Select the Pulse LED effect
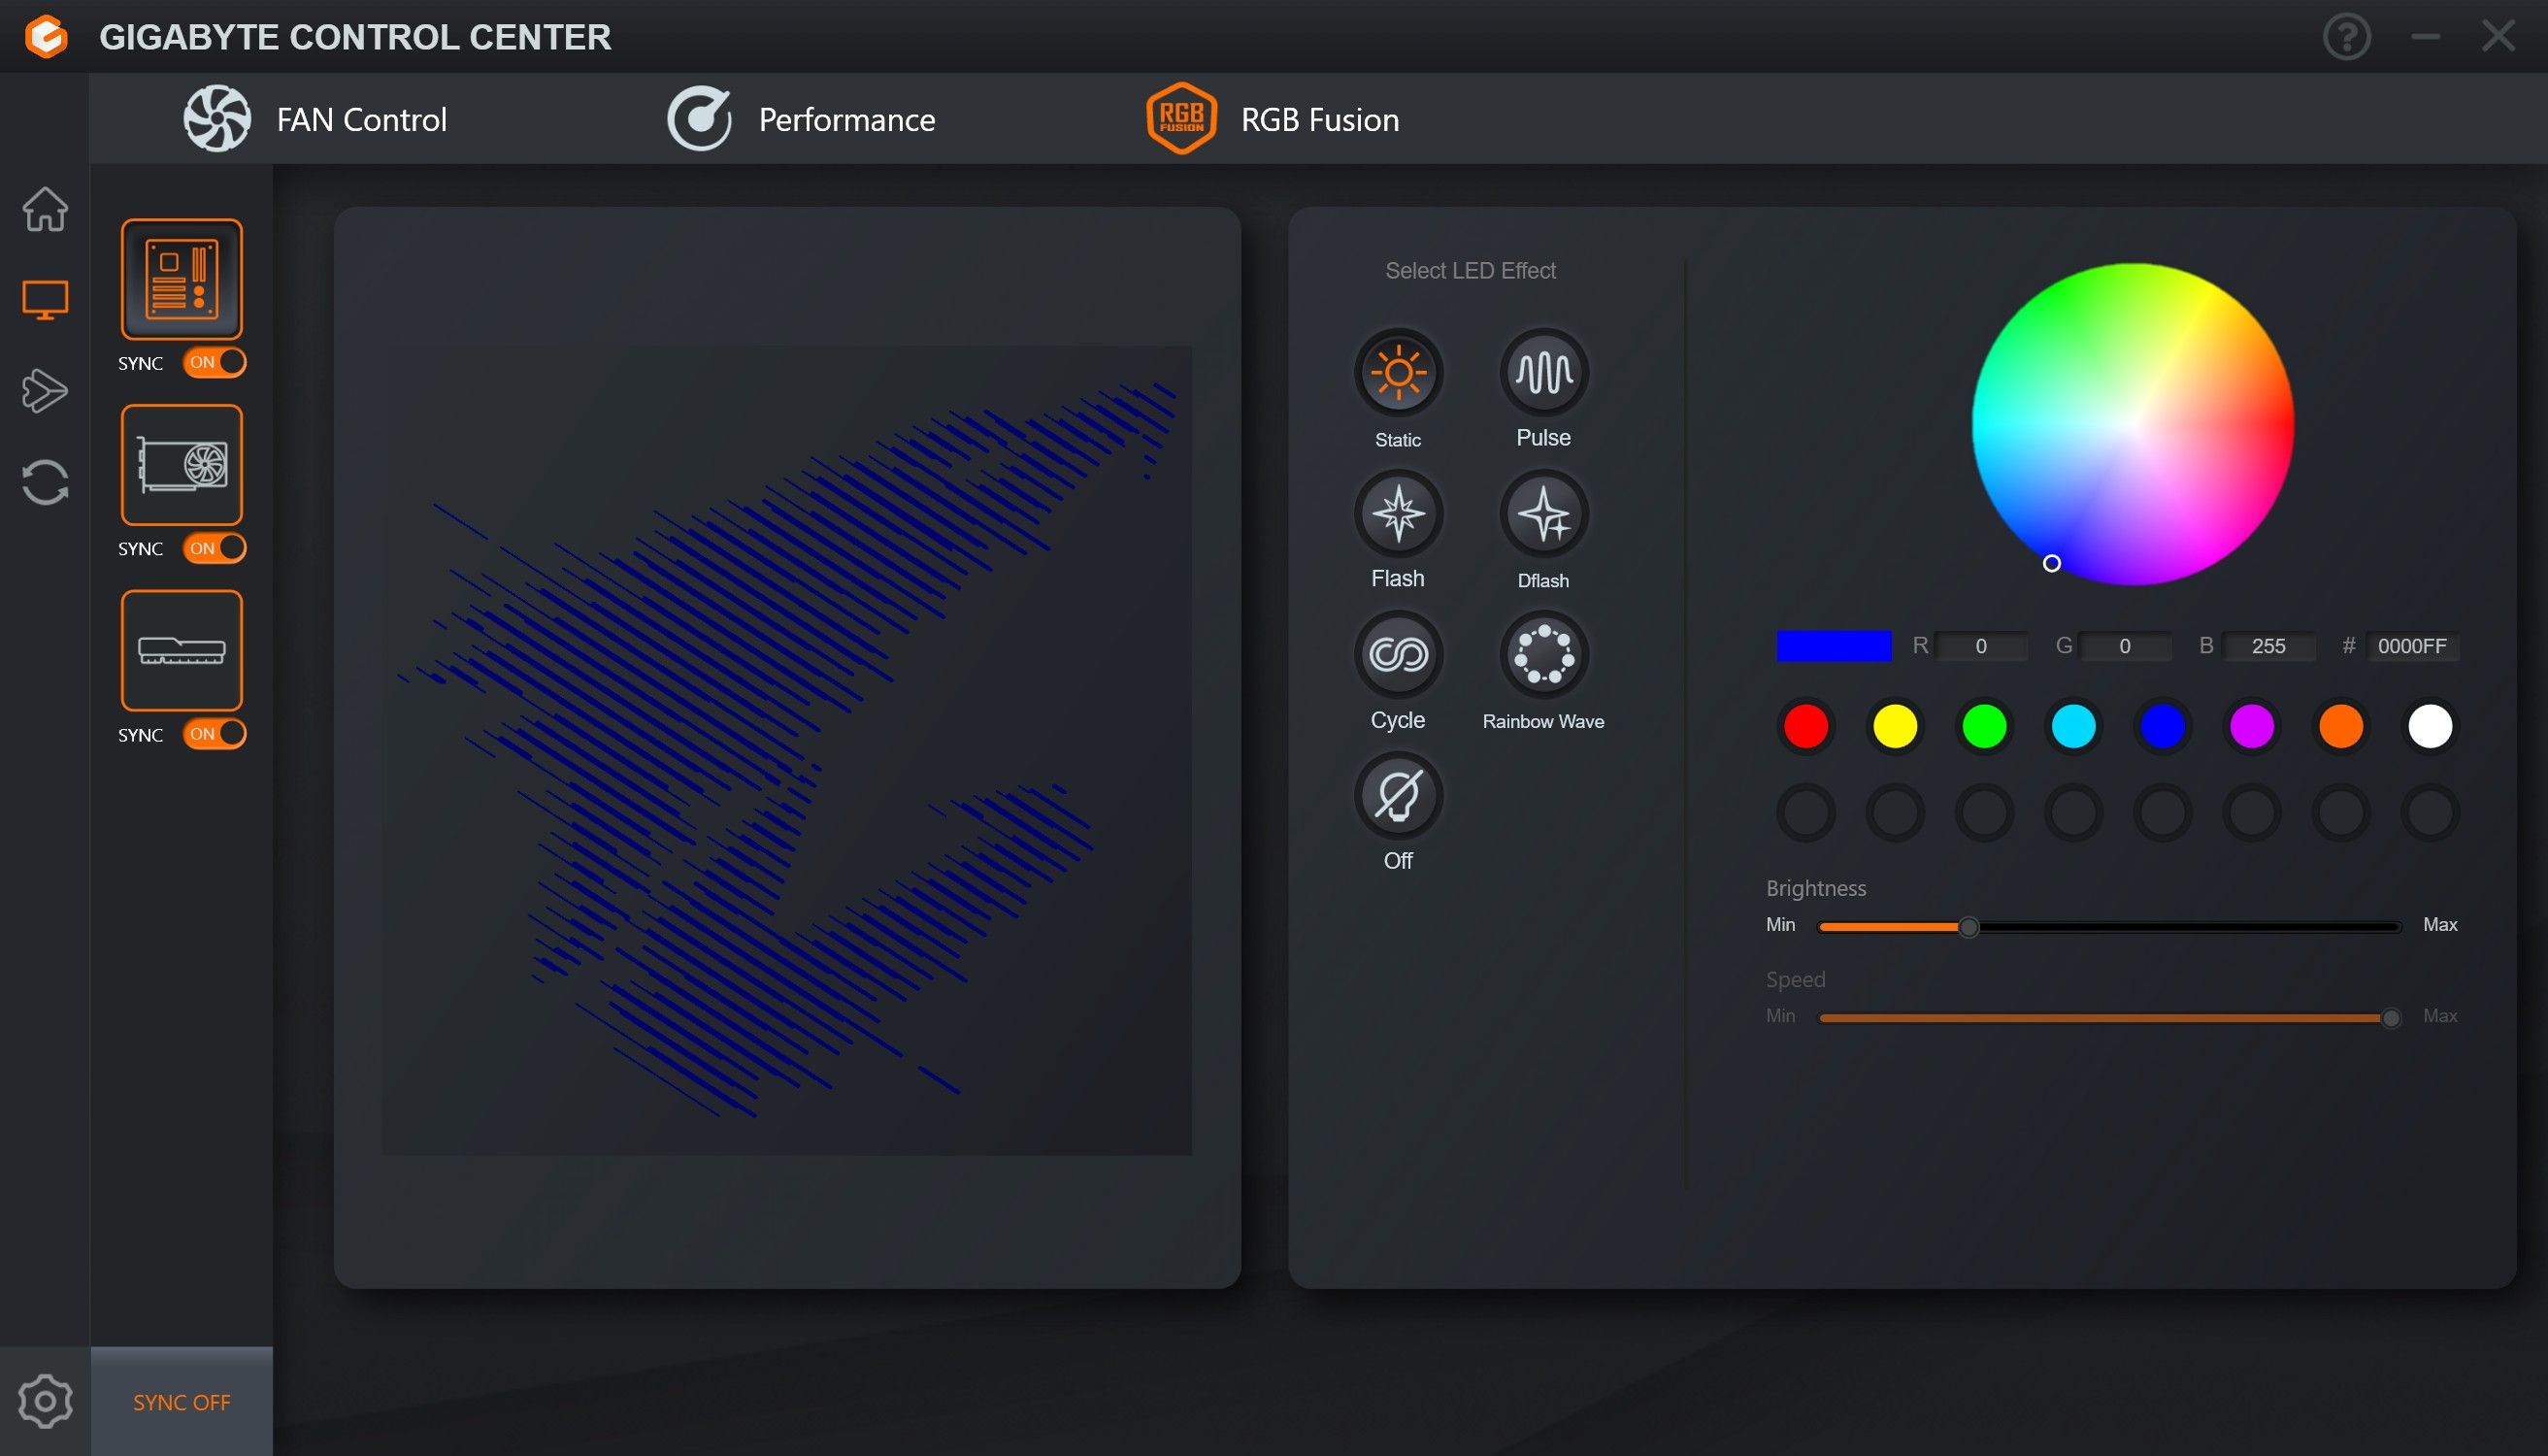The width and height of the screenshot is (2548, 1456). point(1540,373)
